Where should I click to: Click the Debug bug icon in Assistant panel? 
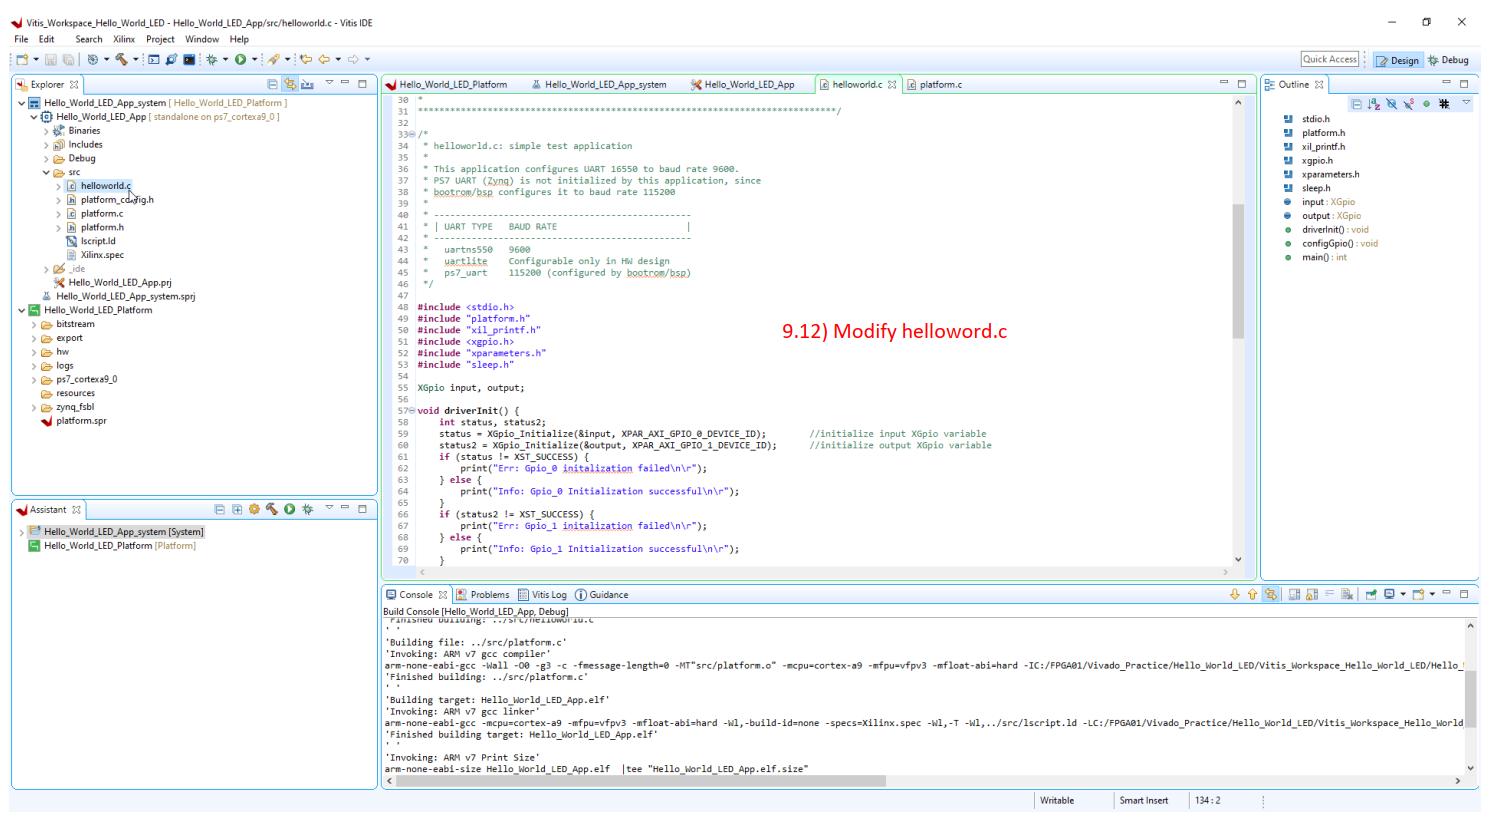(x=308, y=509)
